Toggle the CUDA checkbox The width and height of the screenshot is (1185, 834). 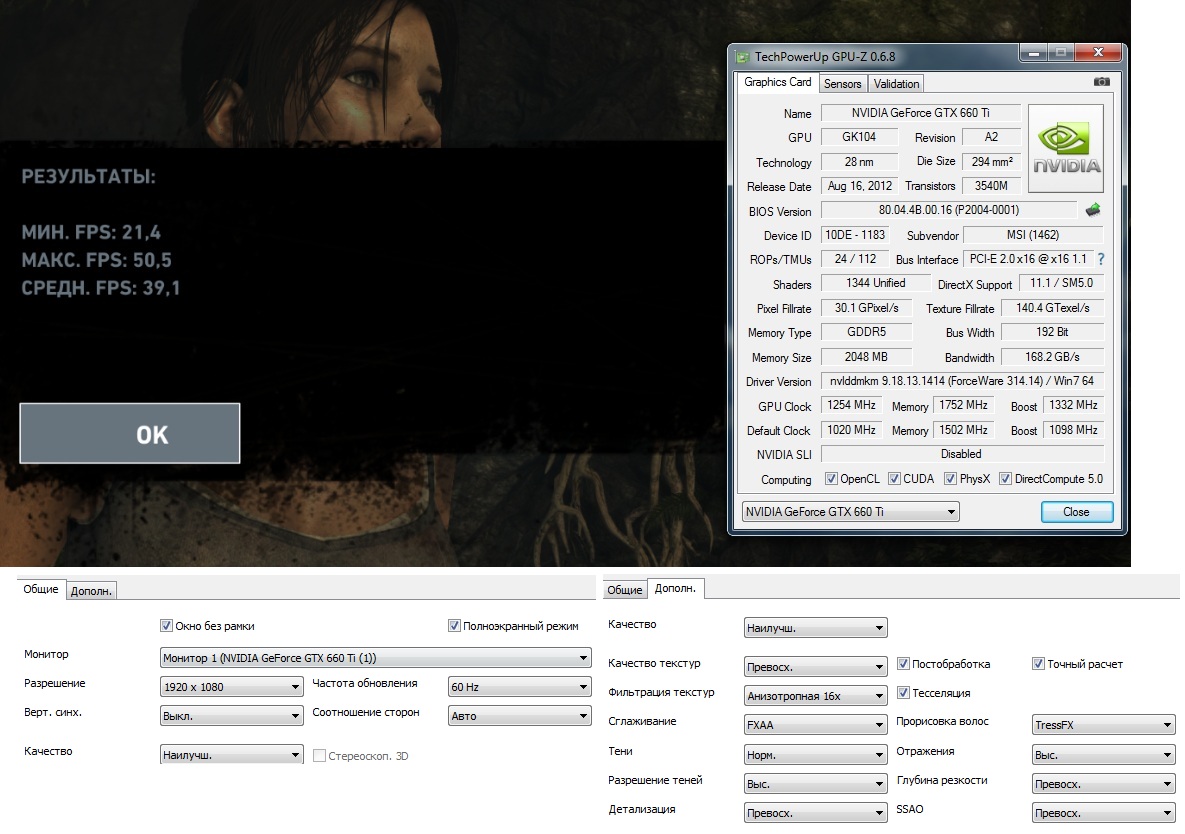[894, 479]
